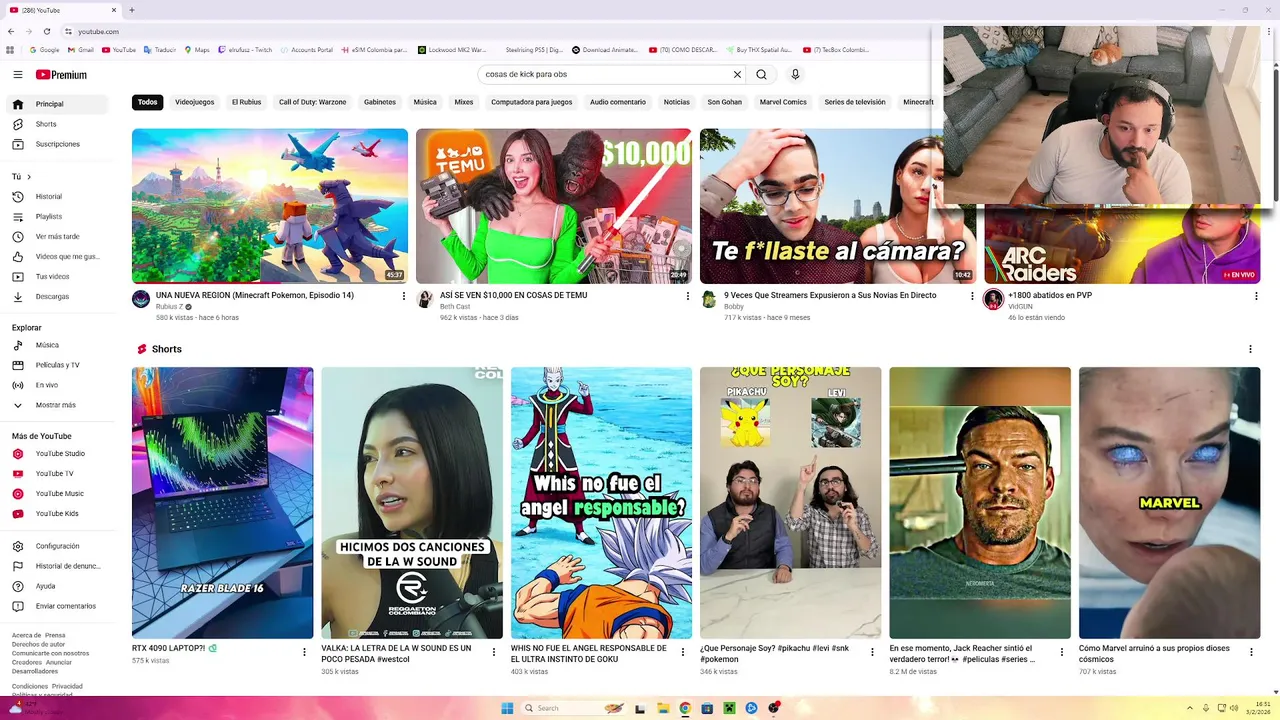Select the Gabinetes filter chip
The width and height of the screenshot is (1280, 720).
380,102
